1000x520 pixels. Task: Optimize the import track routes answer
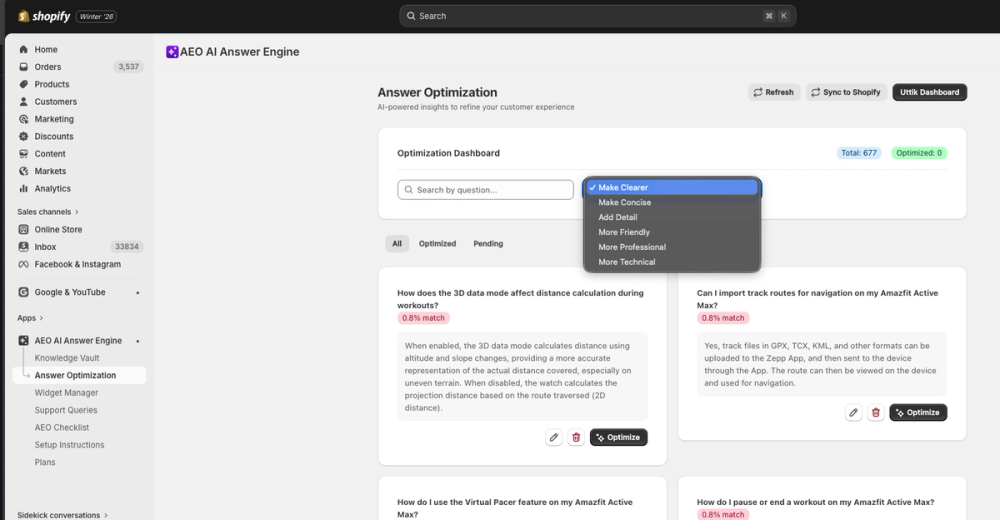pyautogui.click(x=918, y=412)
